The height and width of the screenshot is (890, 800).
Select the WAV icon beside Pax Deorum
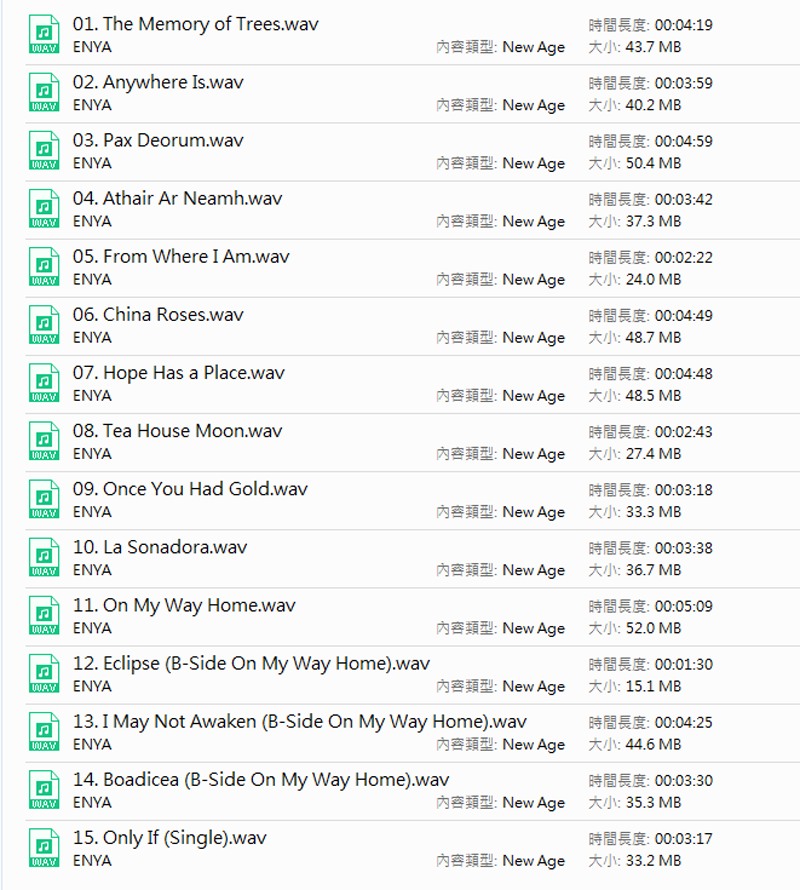43,151
